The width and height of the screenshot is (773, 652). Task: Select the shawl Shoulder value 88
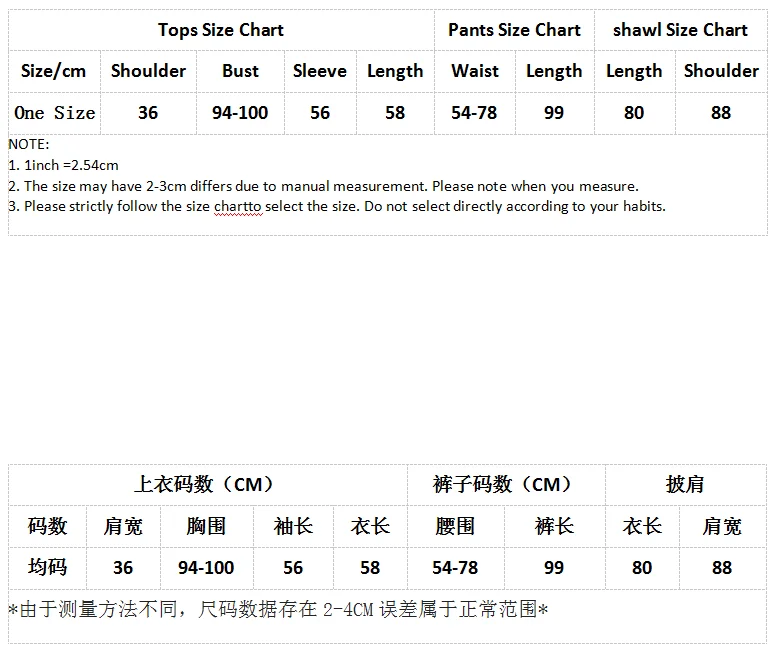tap(721, 113)
